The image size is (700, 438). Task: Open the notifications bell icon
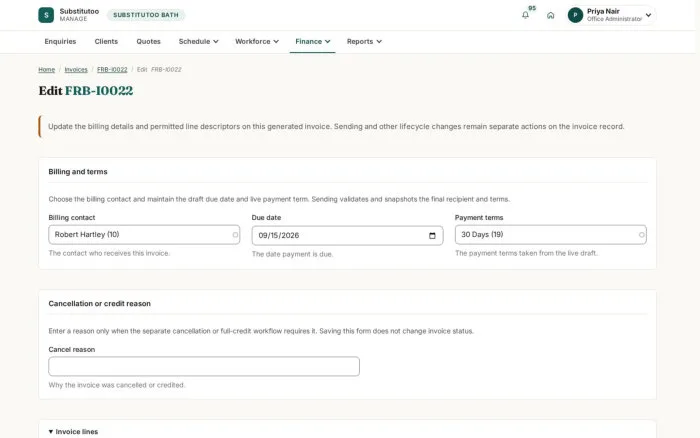pyautogui.click(x=525, y=15)
